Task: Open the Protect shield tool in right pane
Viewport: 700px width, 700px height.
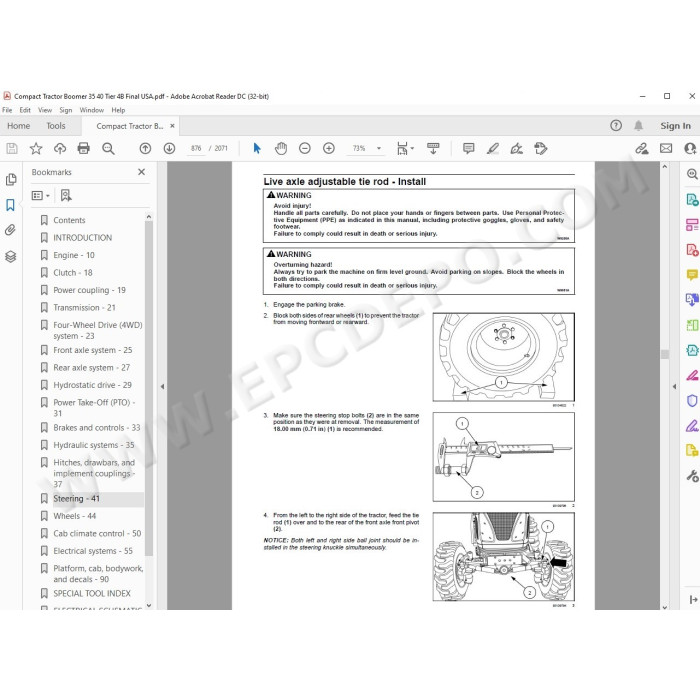Action: click(692, 400)
